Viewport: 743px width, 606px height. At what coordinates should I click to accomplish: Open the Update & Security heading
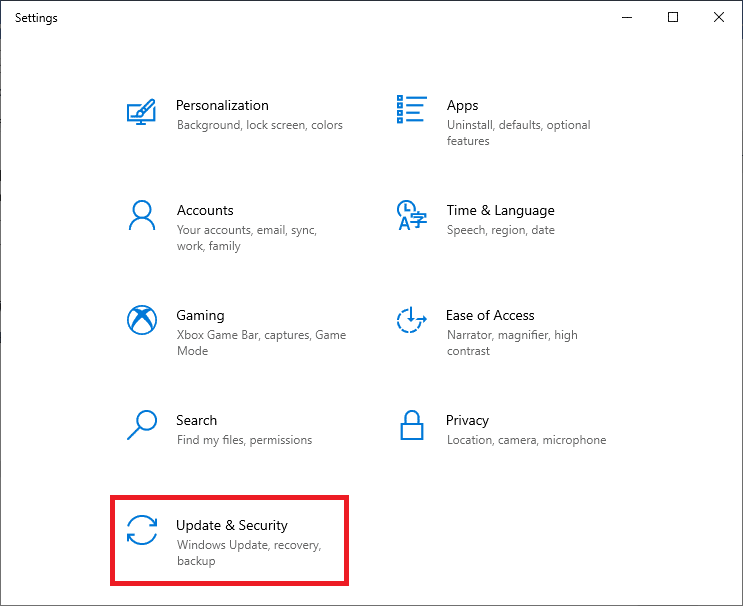pos(231,525)
